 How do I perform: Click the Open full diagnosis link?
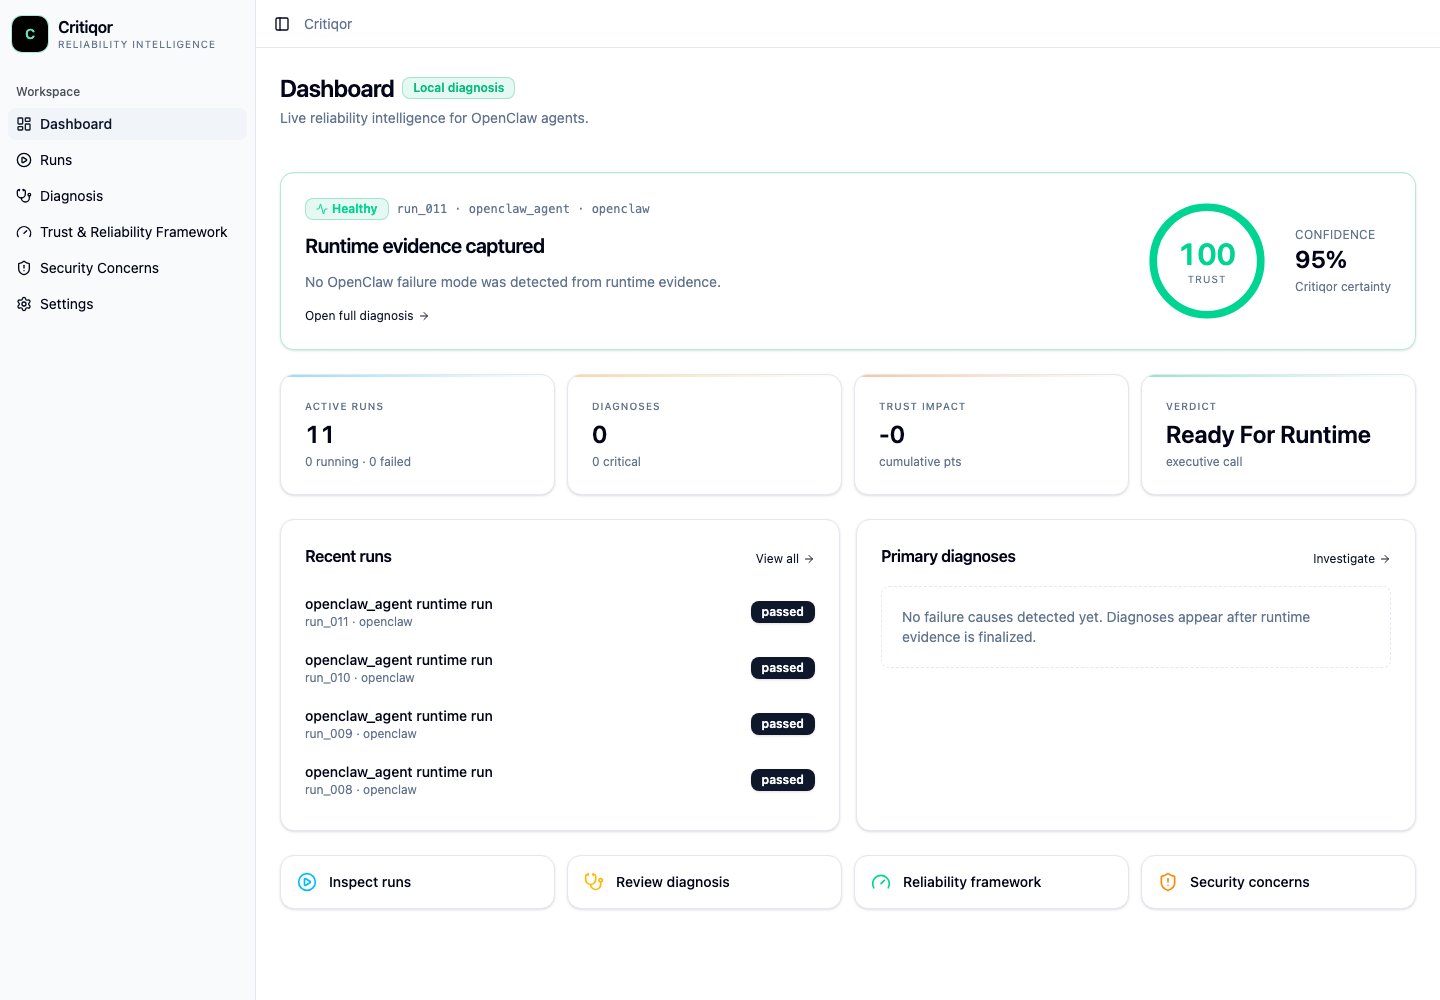(367, 316)
